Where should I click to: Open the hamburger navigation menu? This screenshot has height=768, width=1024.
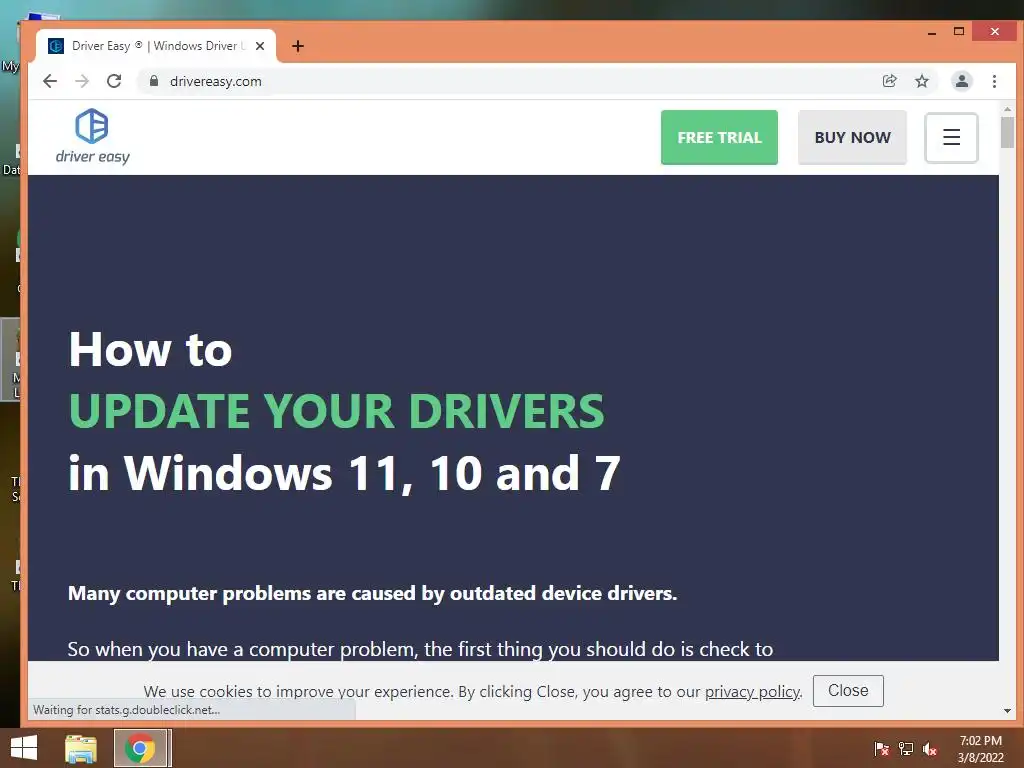pos(951,137)
